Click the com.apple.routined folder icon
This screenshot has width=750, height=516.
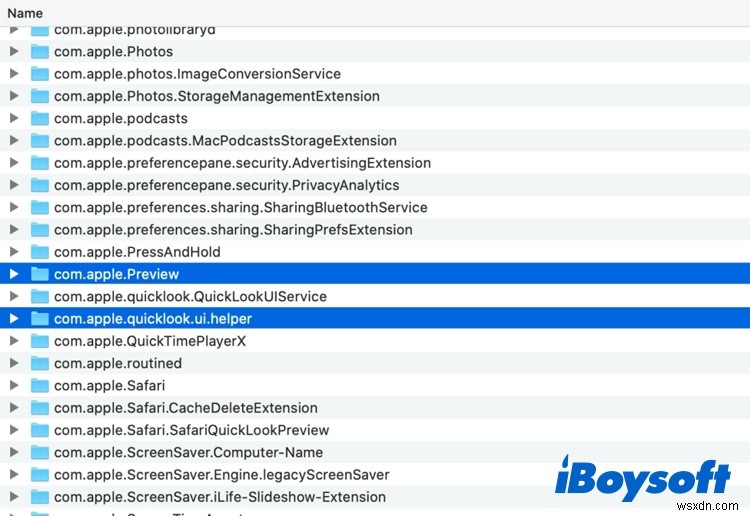[x=40, y=363]
